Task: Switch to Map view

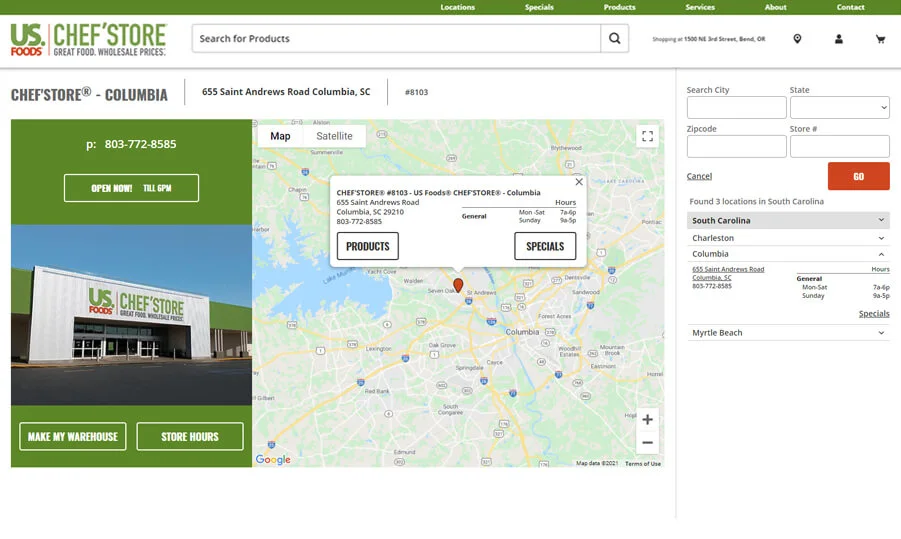Action: tap(280, 136)
